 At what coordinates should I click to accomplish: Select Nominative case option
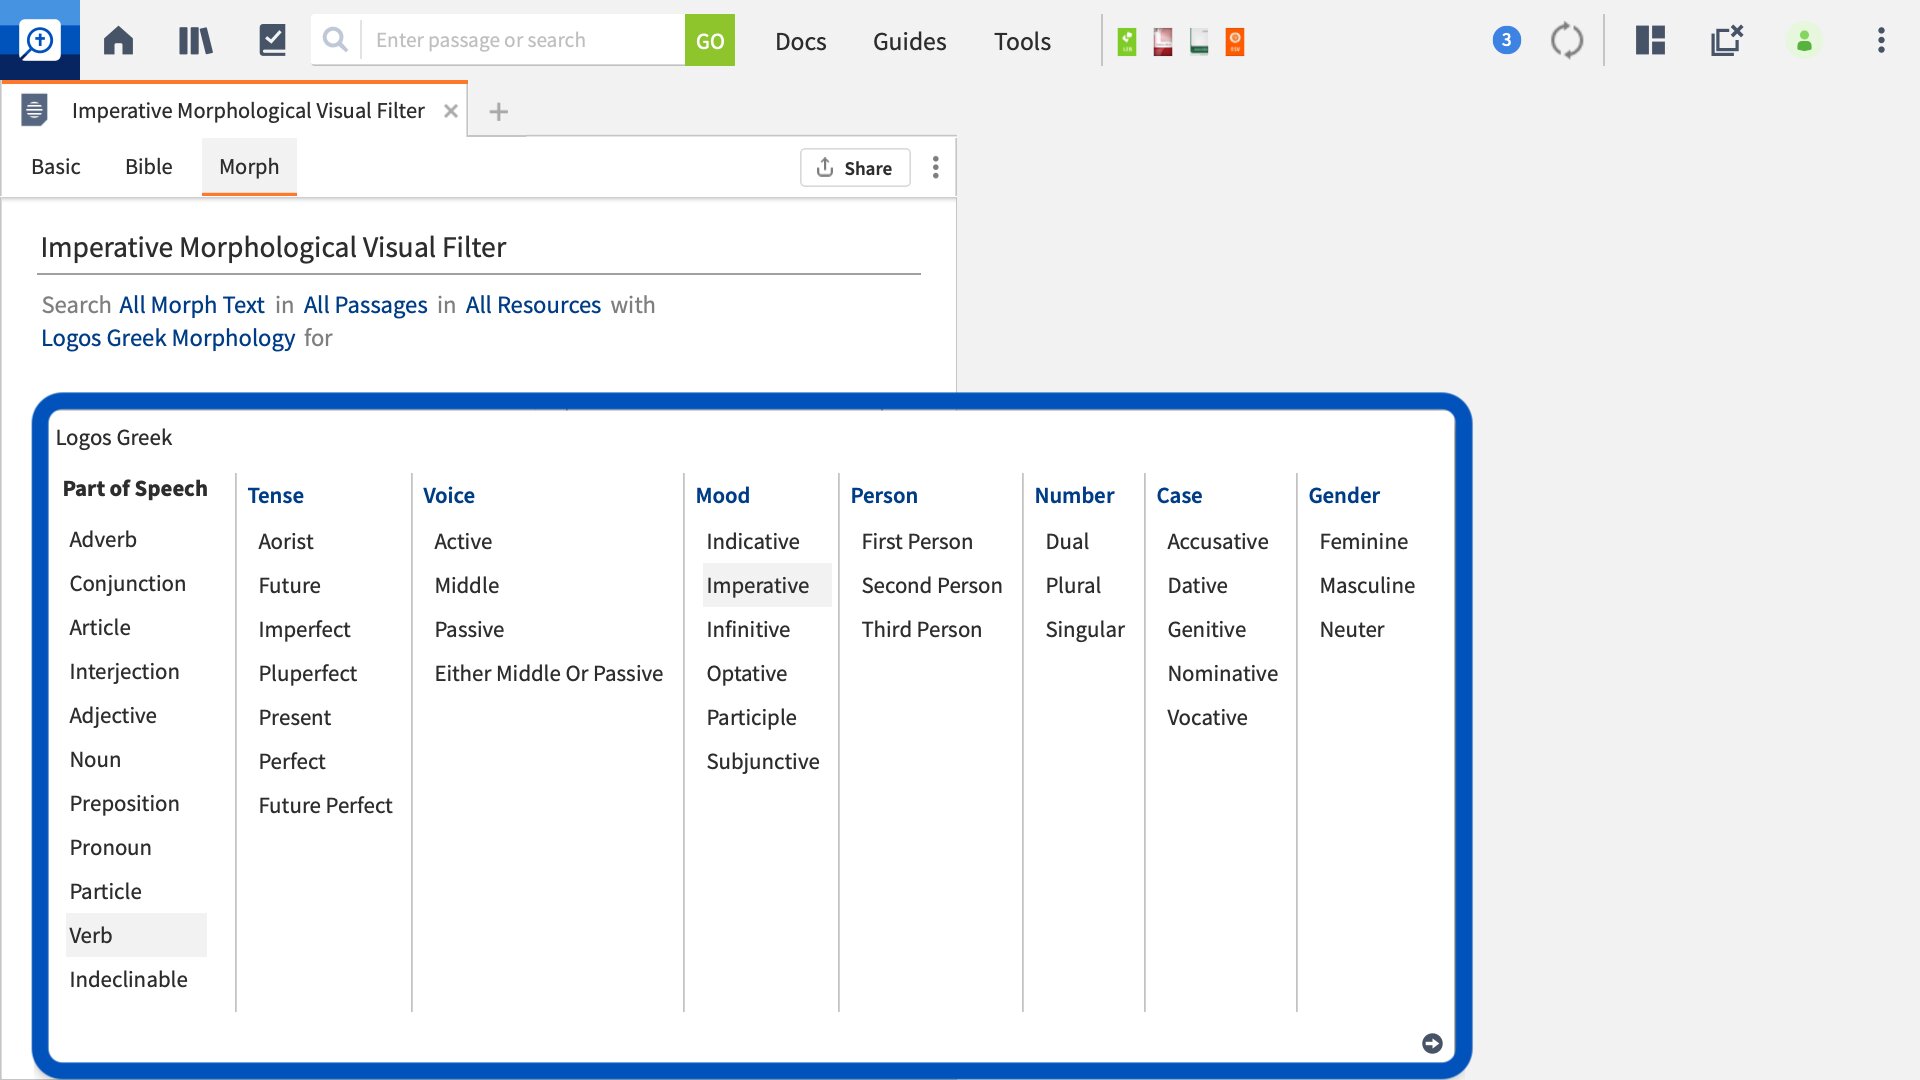pyautogui.click(x=1222, y=673)
